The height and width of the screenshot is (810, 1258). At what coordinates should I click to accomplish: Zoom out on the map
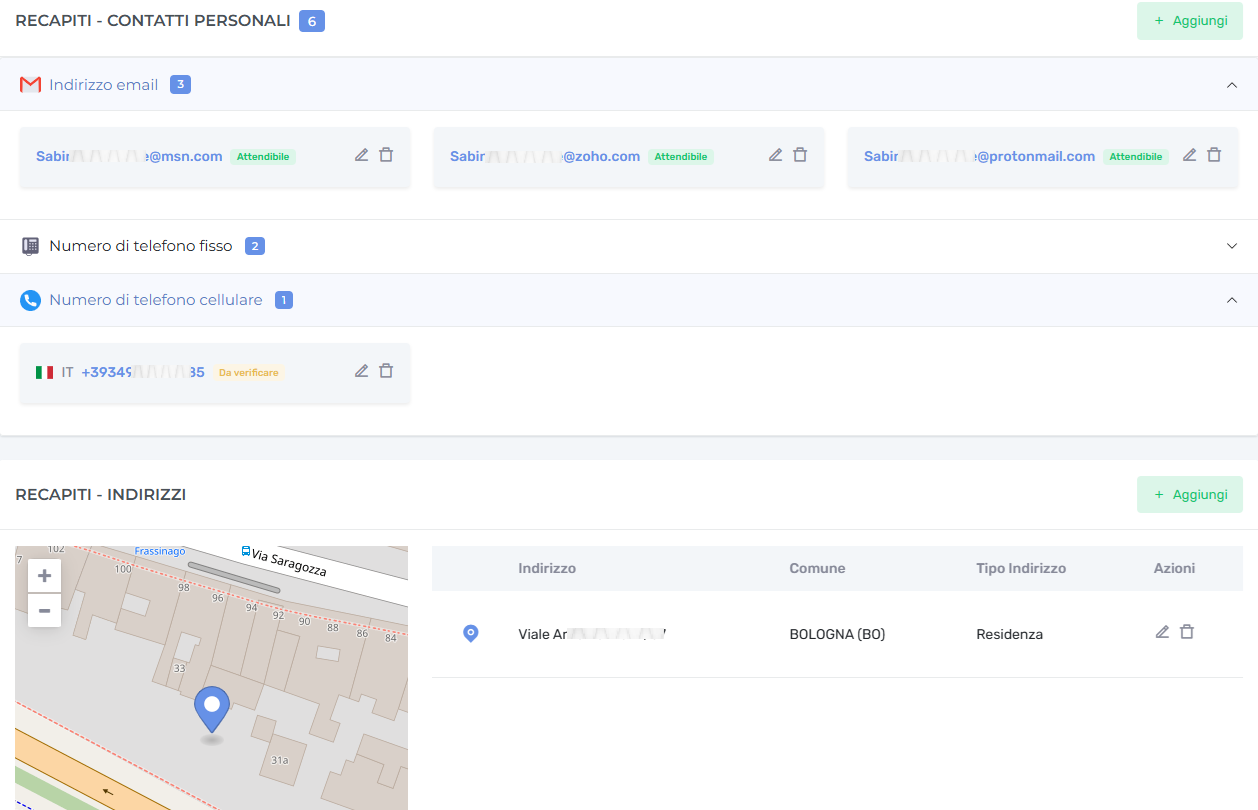coord(44,610)
